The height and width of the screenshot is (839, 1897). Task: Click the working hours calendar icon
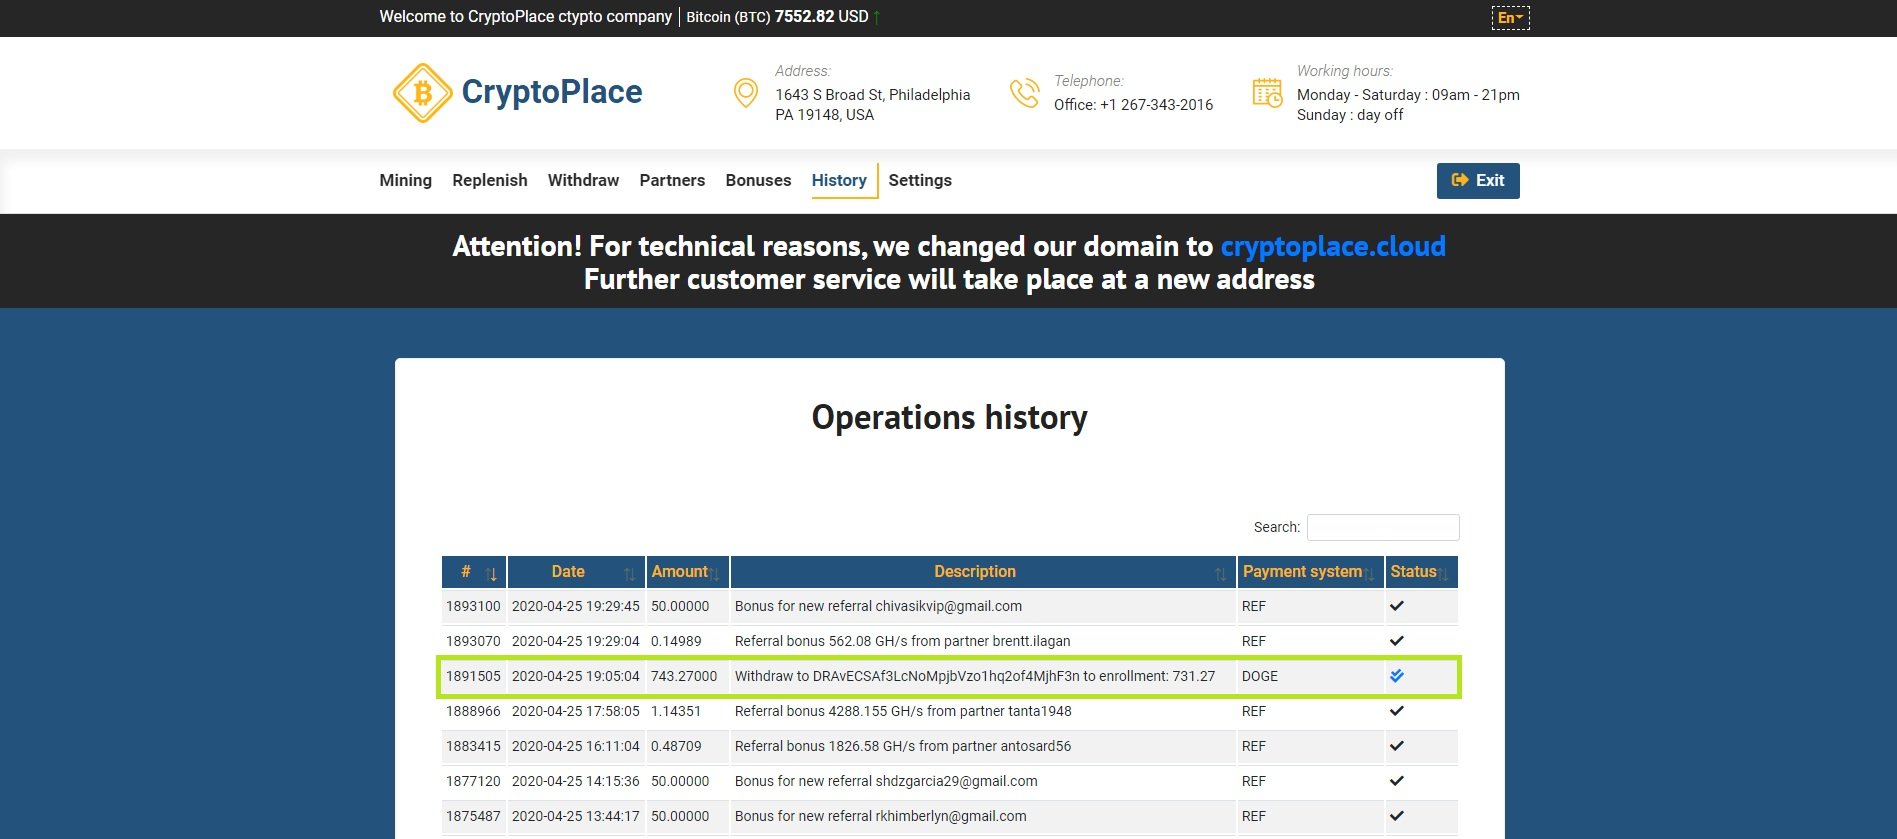coord(1267,93)
